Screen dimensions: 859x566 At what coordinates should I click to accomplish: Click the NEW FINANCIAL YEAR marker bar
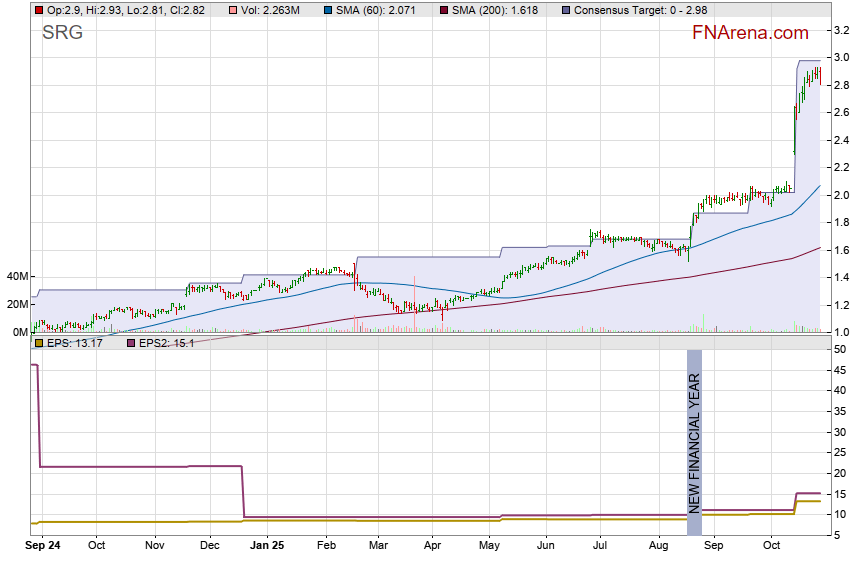pyautogui.click(x=694, y=442)
